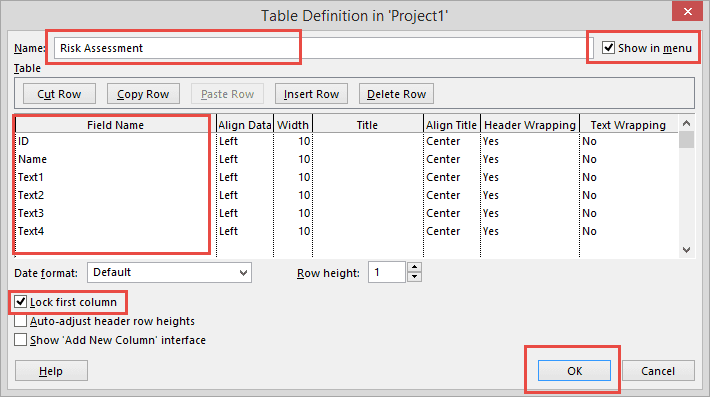710x397 pixels.
Task: Select the Text2 field name cell
Action: click(115, 195)
